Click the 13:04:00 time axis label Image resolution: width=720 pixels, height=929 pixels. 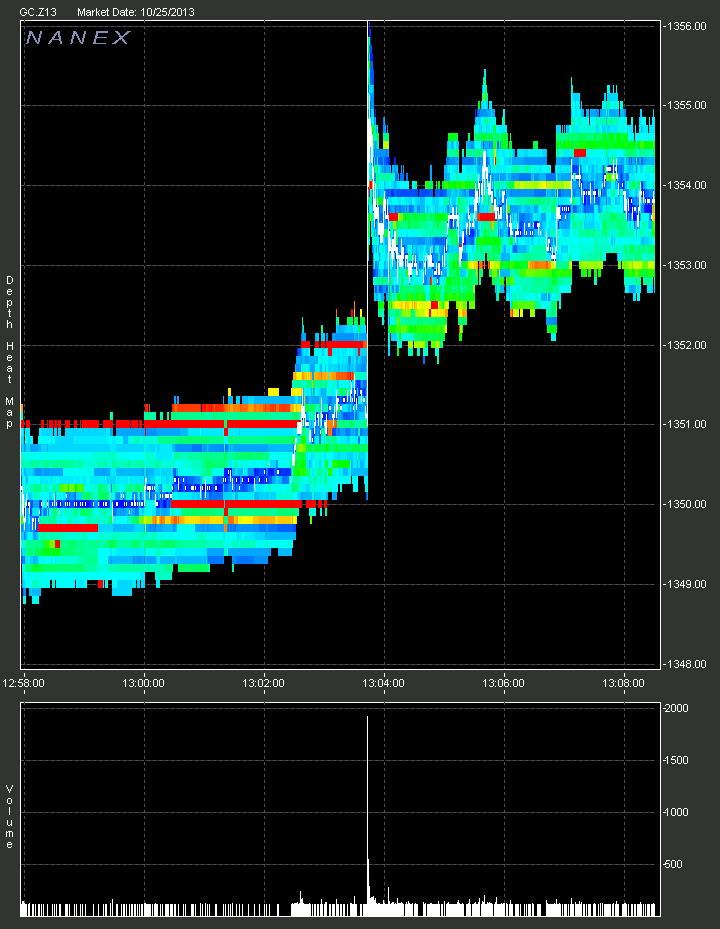[383, 683]
